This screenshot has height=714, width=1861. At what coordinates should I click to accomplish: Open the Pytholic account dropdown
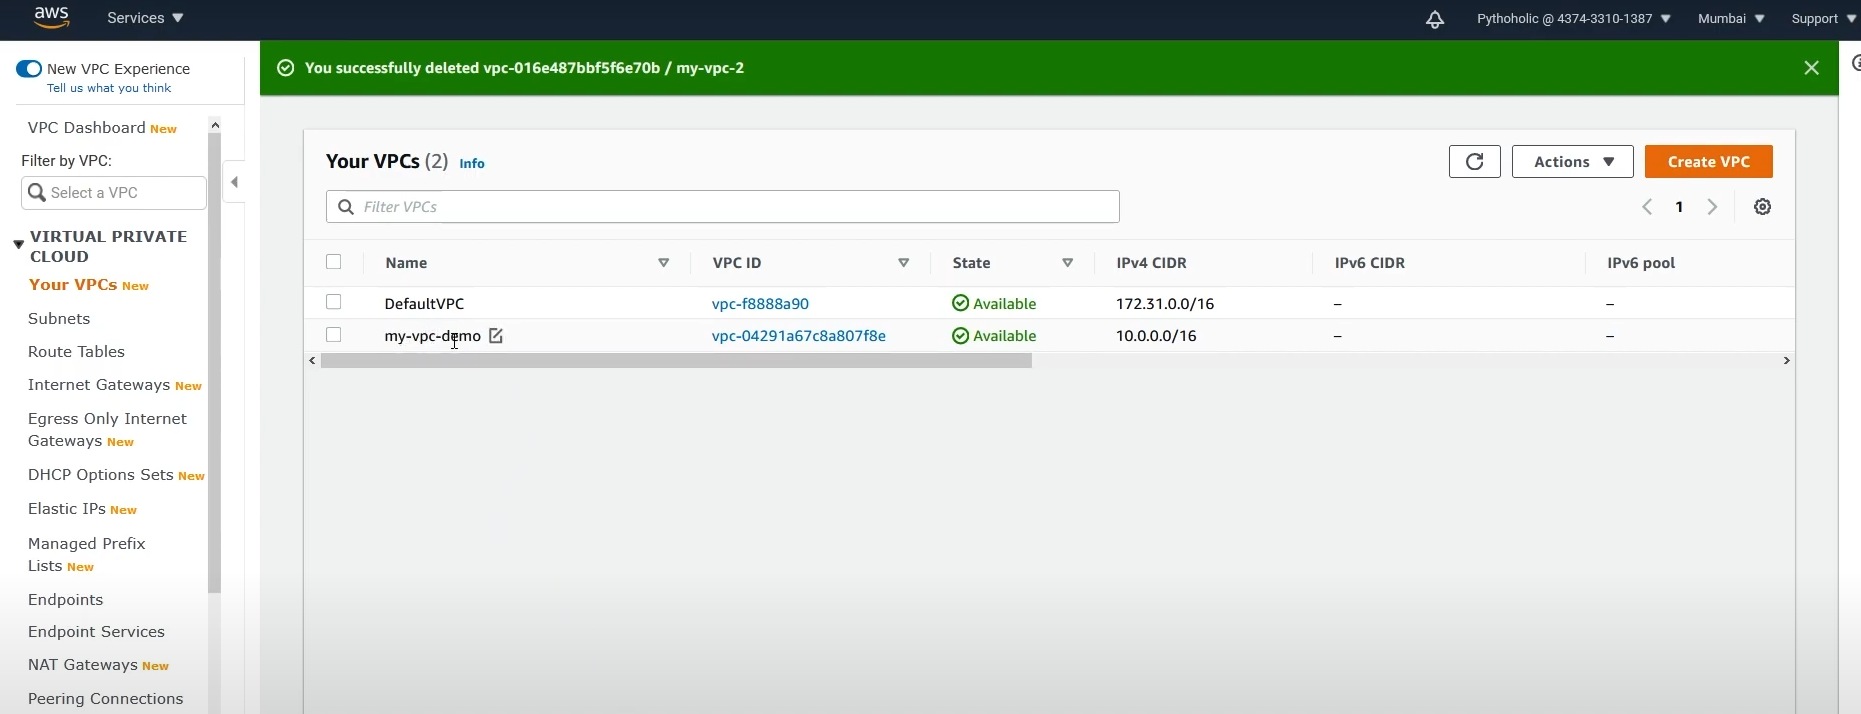pyautogui.click(x=1574, y=19)
